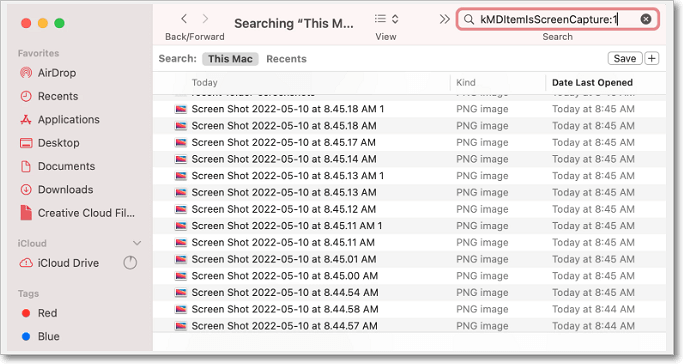Select Screen Shot 8.45.18 AM file icon
This screenshot has height=364, width=683.
[x=181, y=126]
